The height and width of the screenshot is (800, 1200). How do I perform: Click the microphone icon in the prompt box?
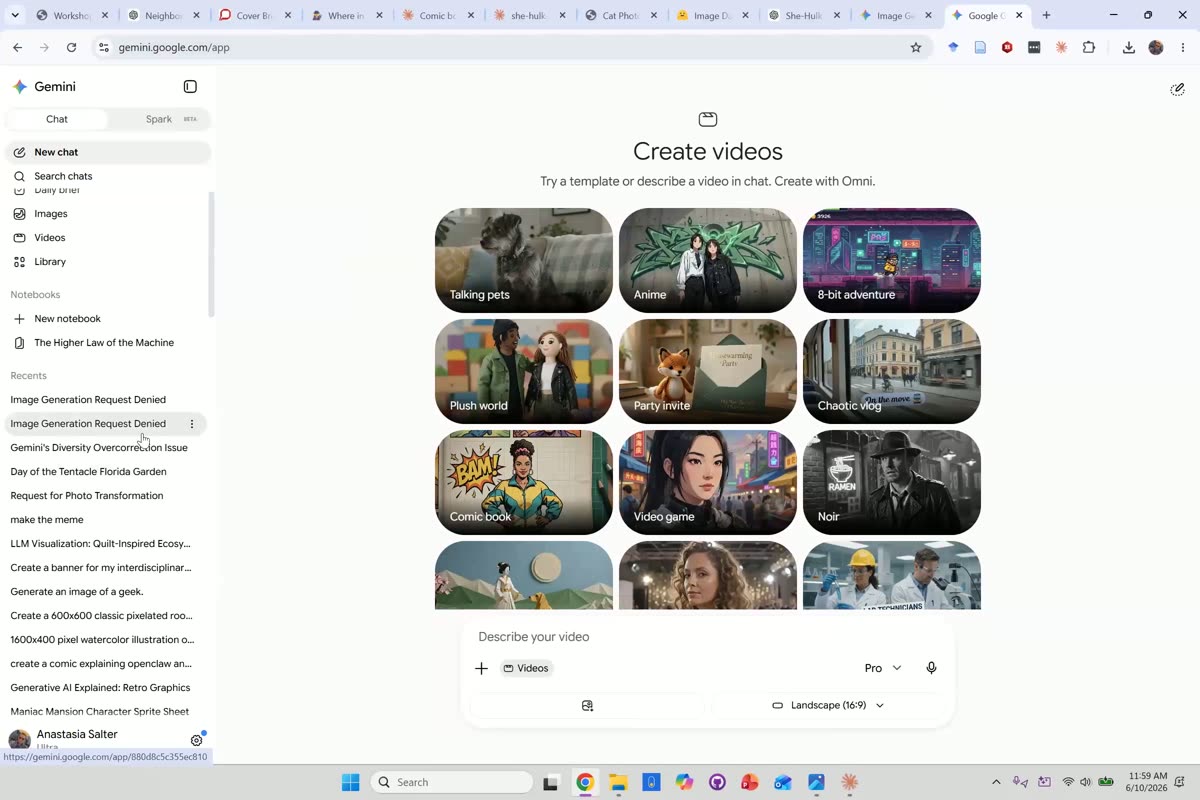[931, 668]
